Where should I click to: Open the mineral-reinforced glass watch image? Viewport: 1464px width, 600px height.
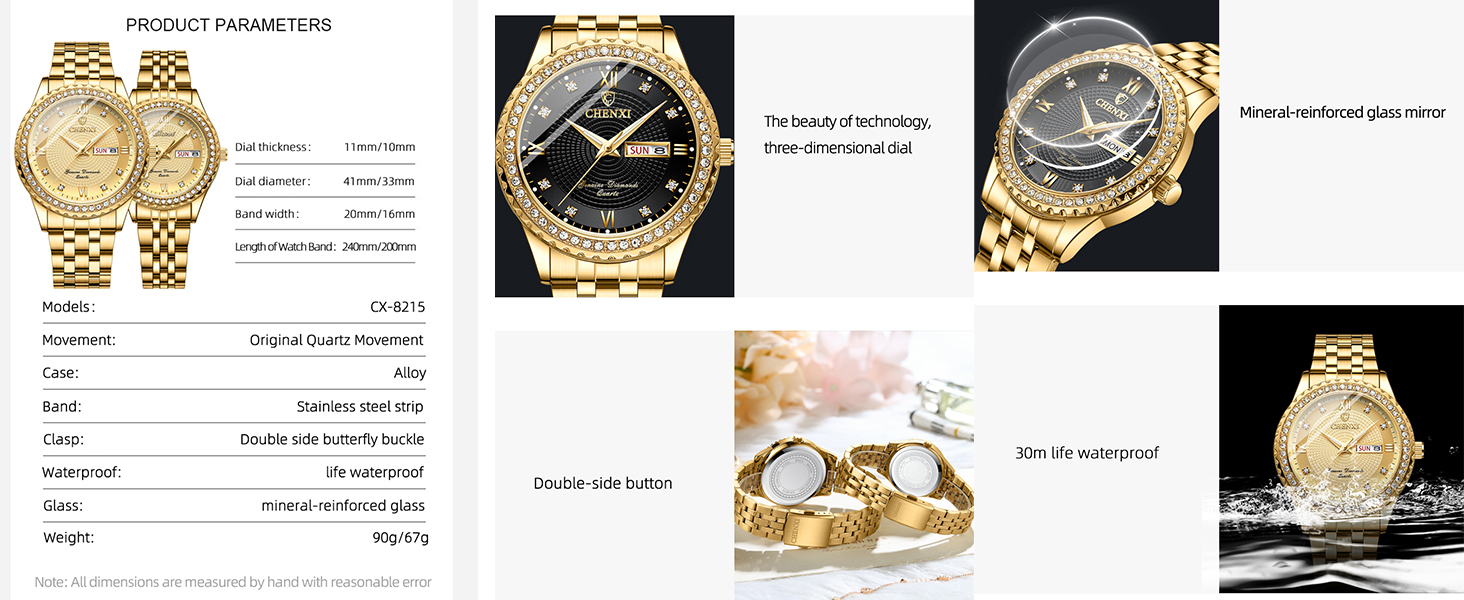pyautogui.click(x=1096, y=135)
